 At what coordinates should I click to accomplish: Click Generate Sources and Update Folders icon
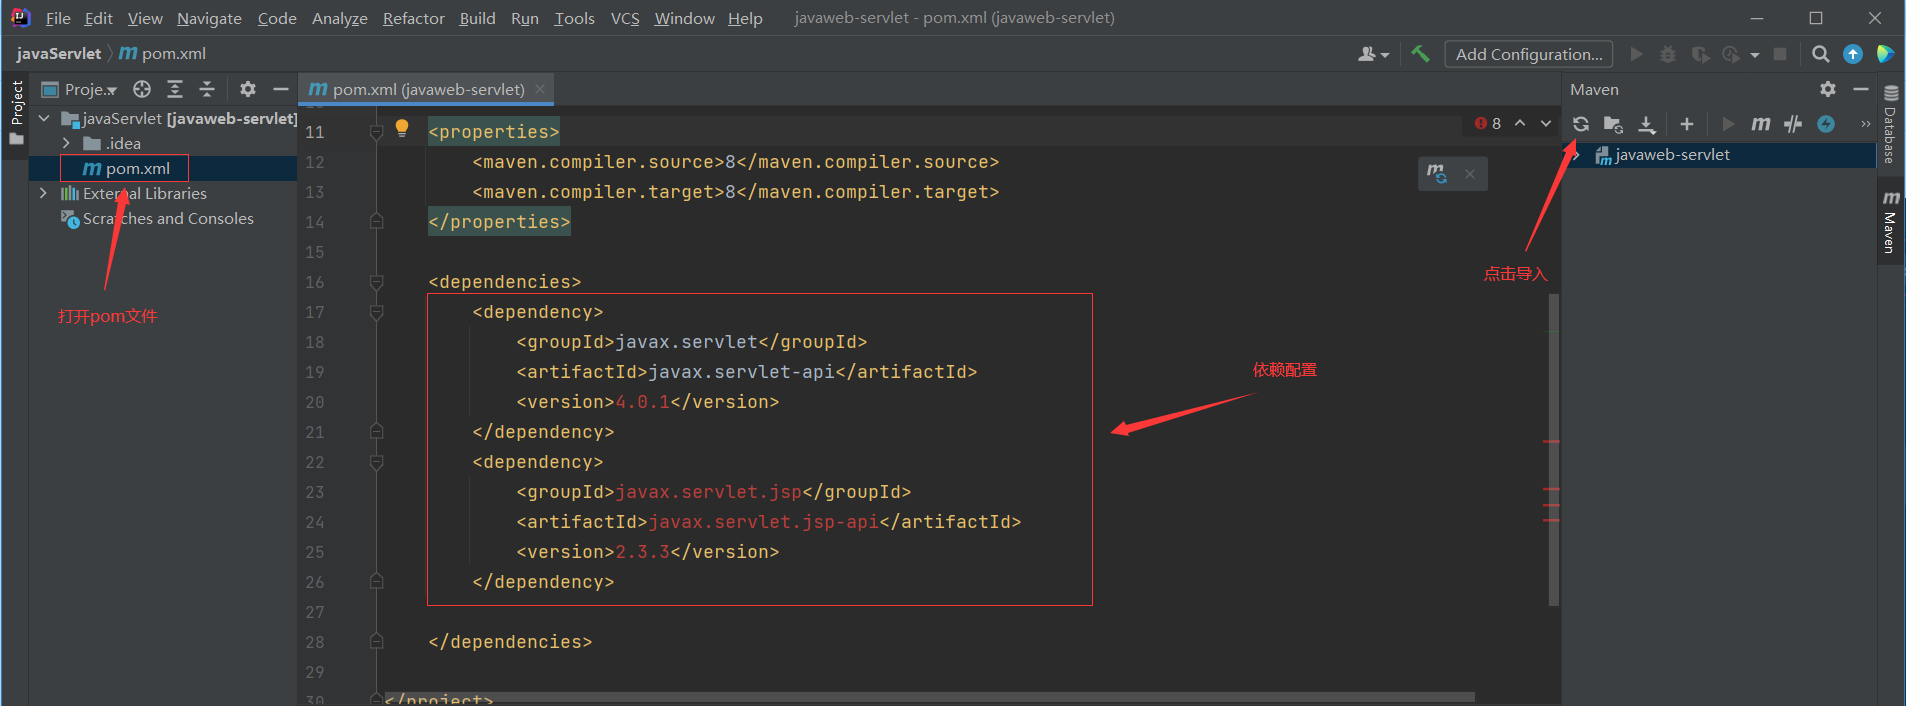click(1613, 124)
